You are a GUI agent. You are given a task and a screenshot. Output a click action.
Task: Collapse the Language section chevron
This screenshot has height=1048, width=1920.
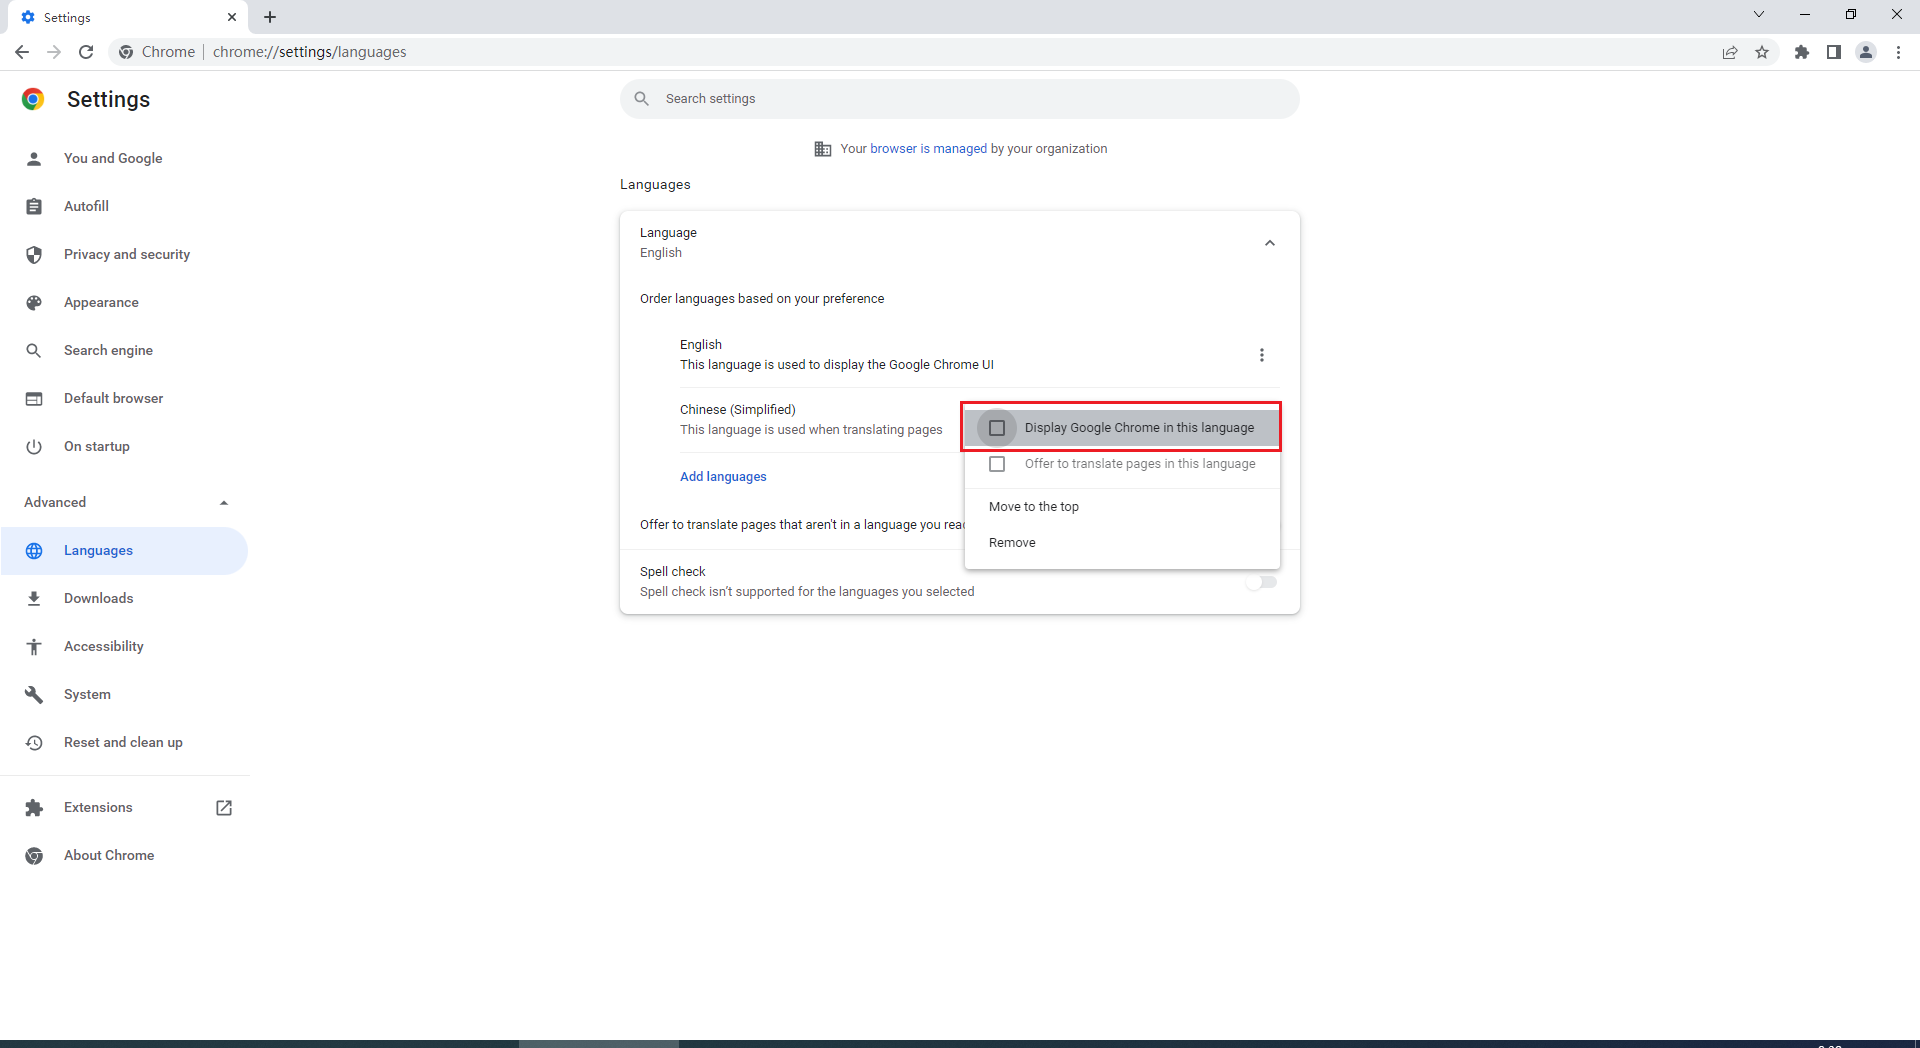1269,243
